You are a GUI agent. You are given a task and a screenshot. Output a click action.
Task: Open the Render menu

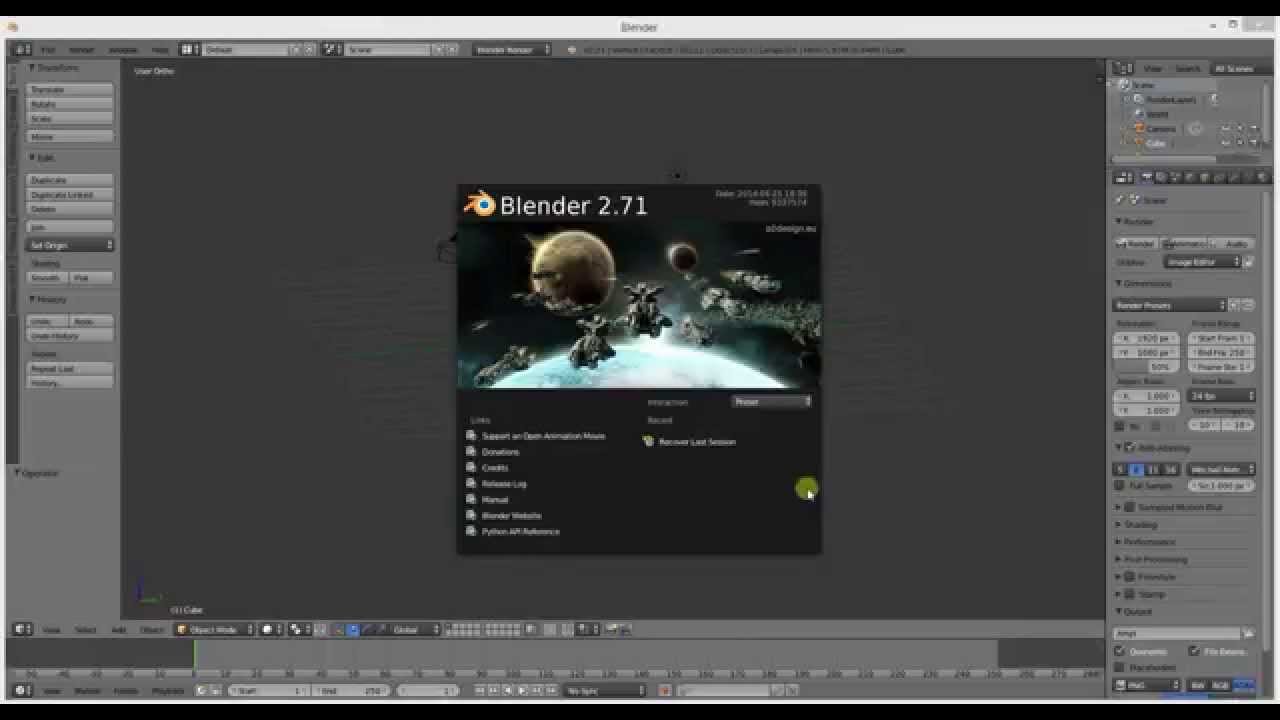coord(81,49)
